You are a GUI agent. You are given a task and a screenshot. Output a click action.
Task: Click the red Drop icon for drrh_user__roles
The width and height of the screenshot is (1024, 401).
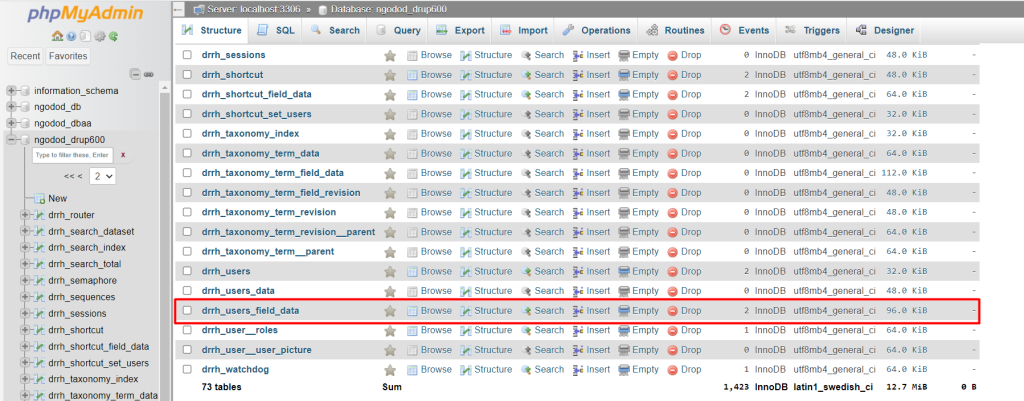pos(673,330)
